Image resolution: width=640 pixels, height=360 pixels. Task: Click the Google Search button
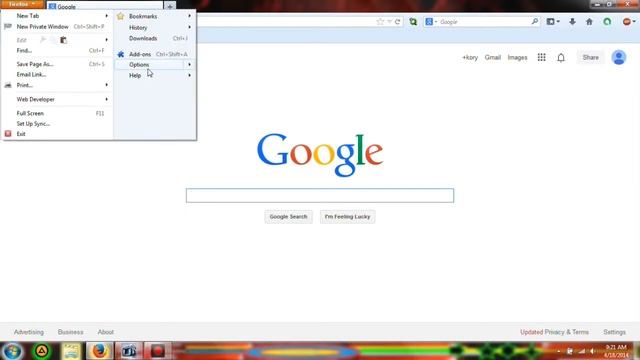pyautogui.click(x=288, y=217)
